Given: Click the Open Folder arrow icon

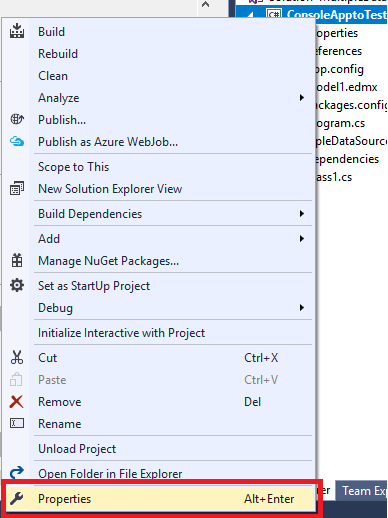Looking at the screenshot, I should 17,473.
